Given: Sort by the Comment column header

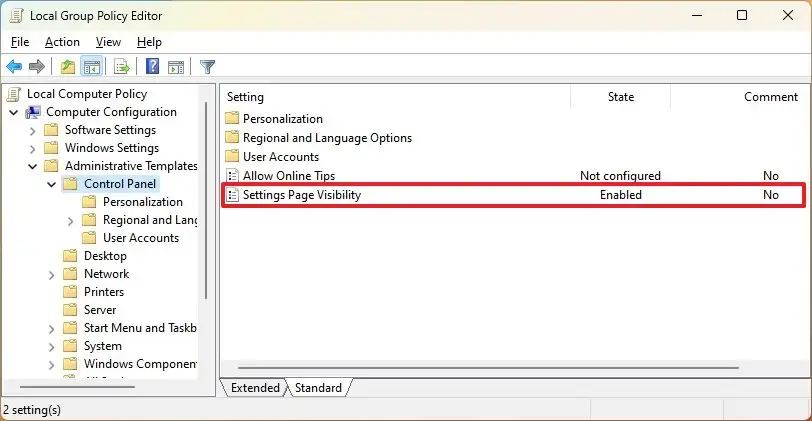Looking at the screenshot, I should 771,97.
